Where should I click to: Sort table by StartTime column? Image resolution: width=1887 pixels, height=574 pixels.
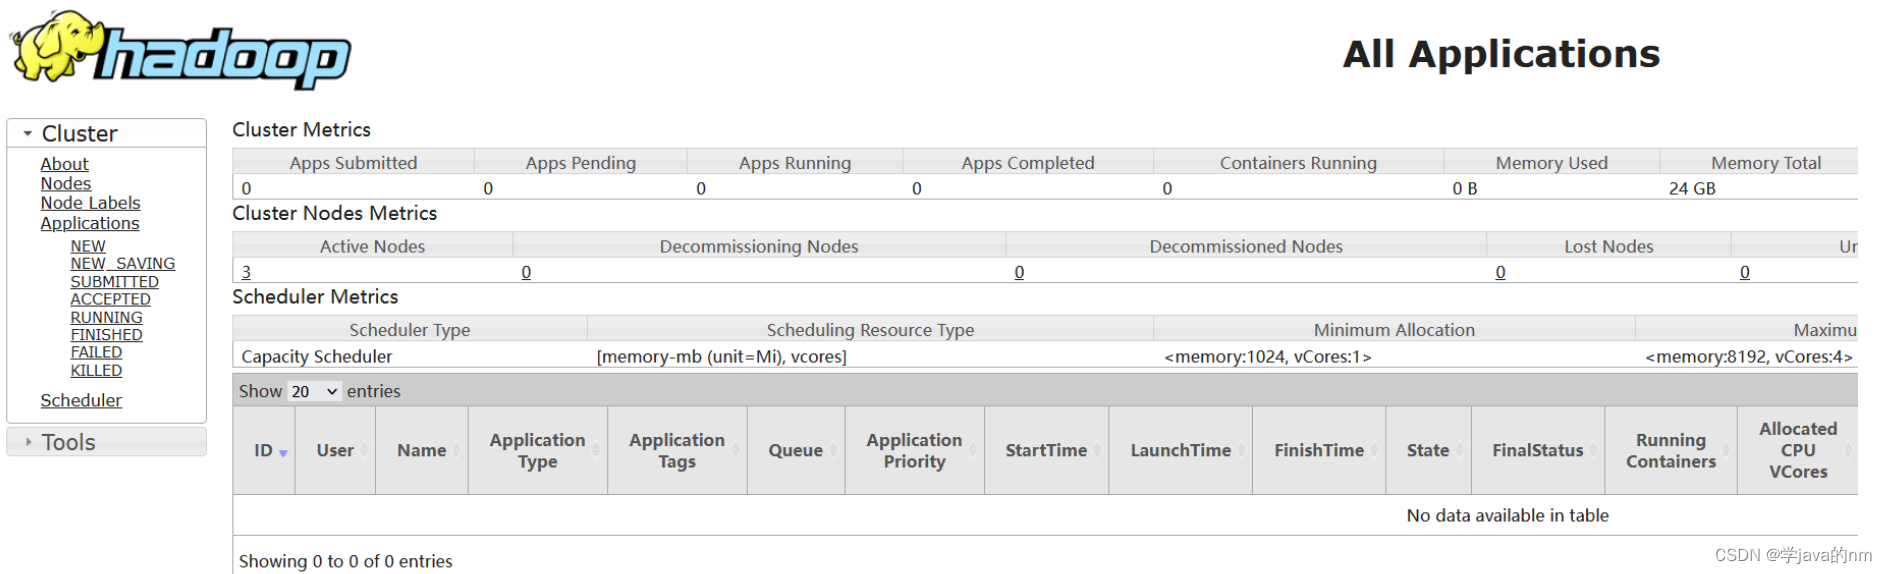[x=1046, y=450]
